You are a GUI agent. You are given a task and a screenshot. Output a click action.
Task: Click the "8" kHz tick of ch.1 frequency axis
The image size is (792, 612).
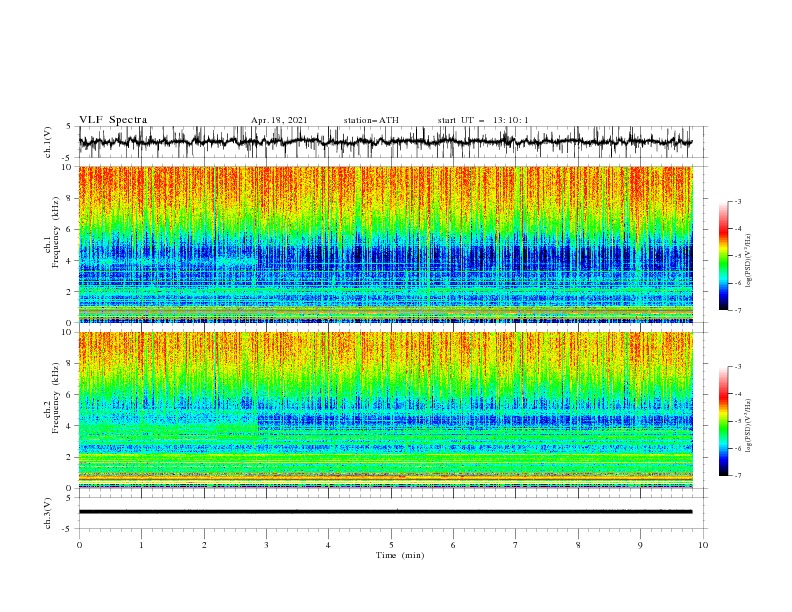[x=70, y=198]
